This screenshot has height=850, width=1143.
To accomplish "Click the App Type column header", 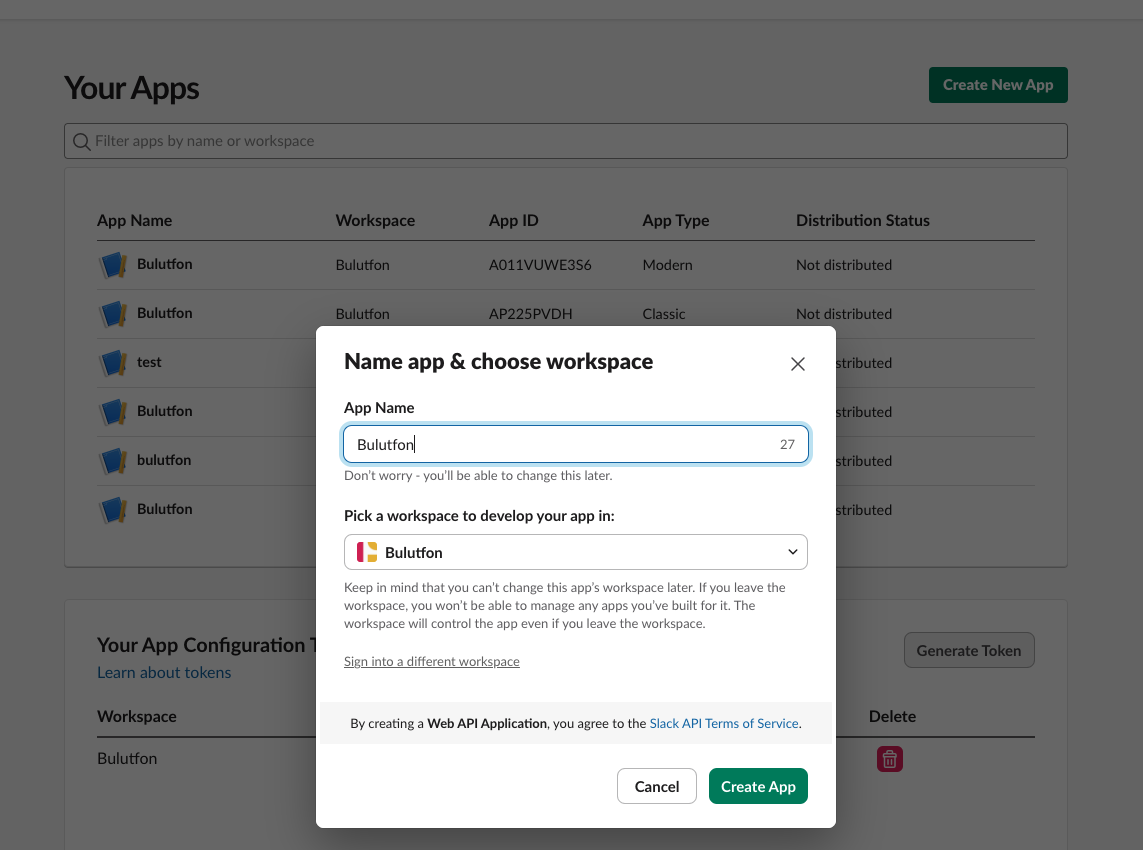I will (676, 220).
